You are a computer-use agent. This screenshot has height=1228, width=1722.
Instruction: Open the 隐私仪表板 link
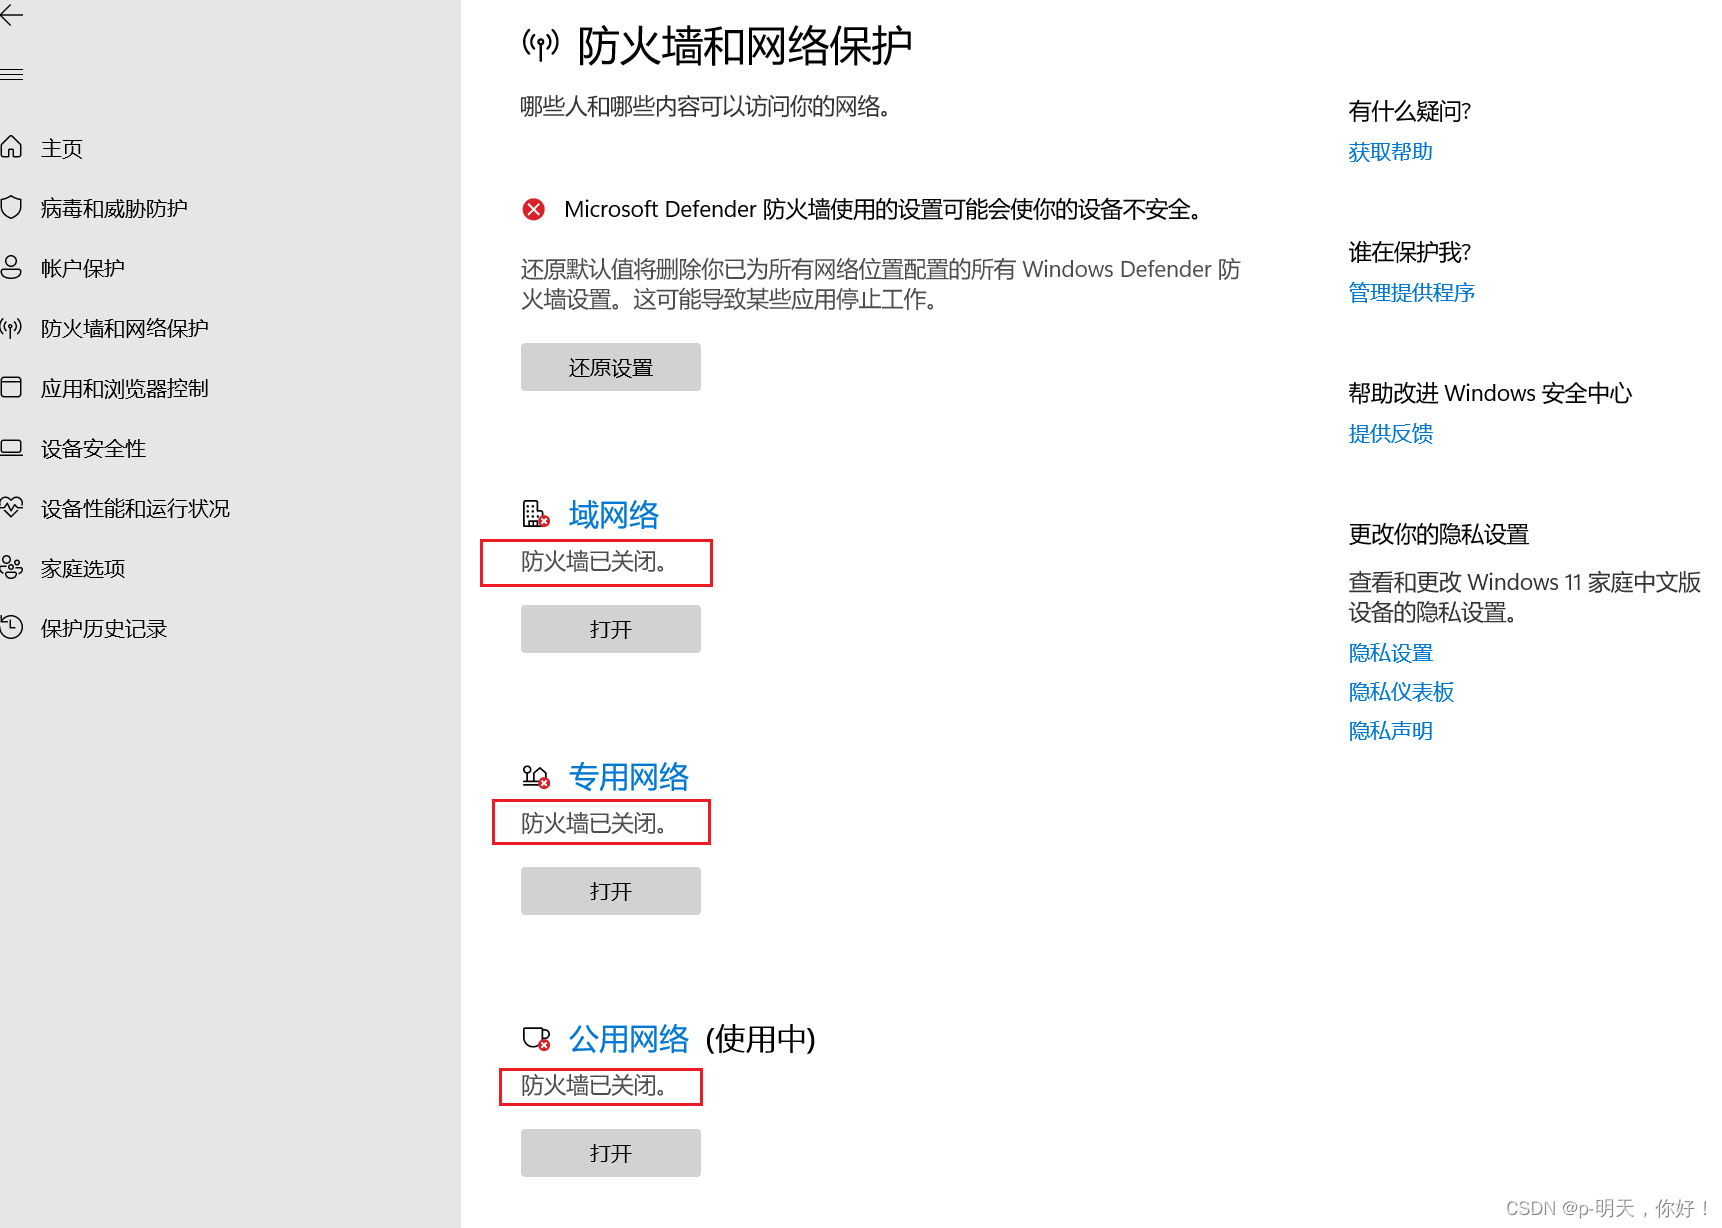pos(1401,691)
